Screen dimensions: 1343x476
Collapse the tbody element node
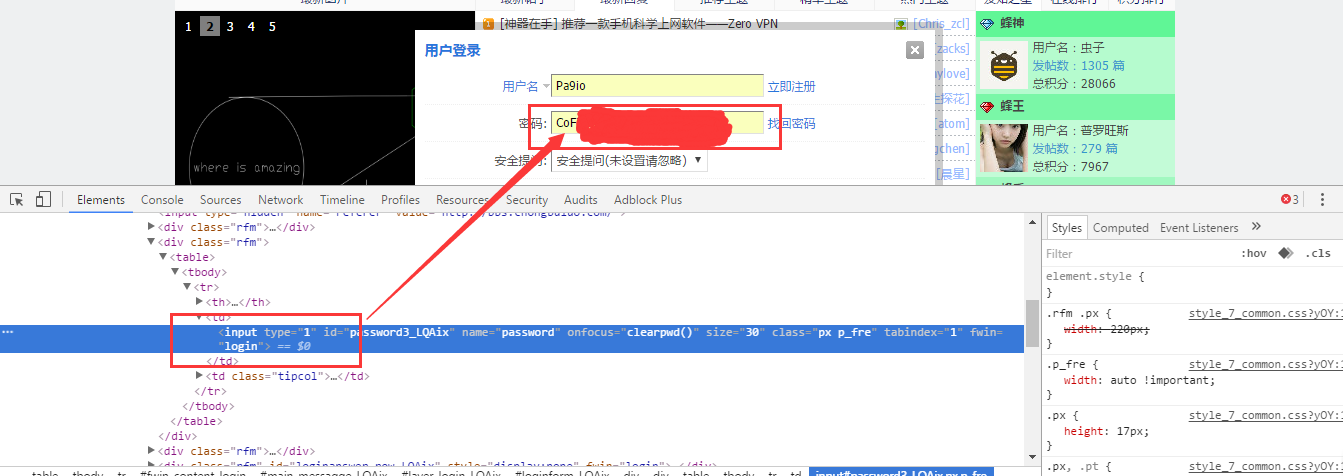click(175, 272)
